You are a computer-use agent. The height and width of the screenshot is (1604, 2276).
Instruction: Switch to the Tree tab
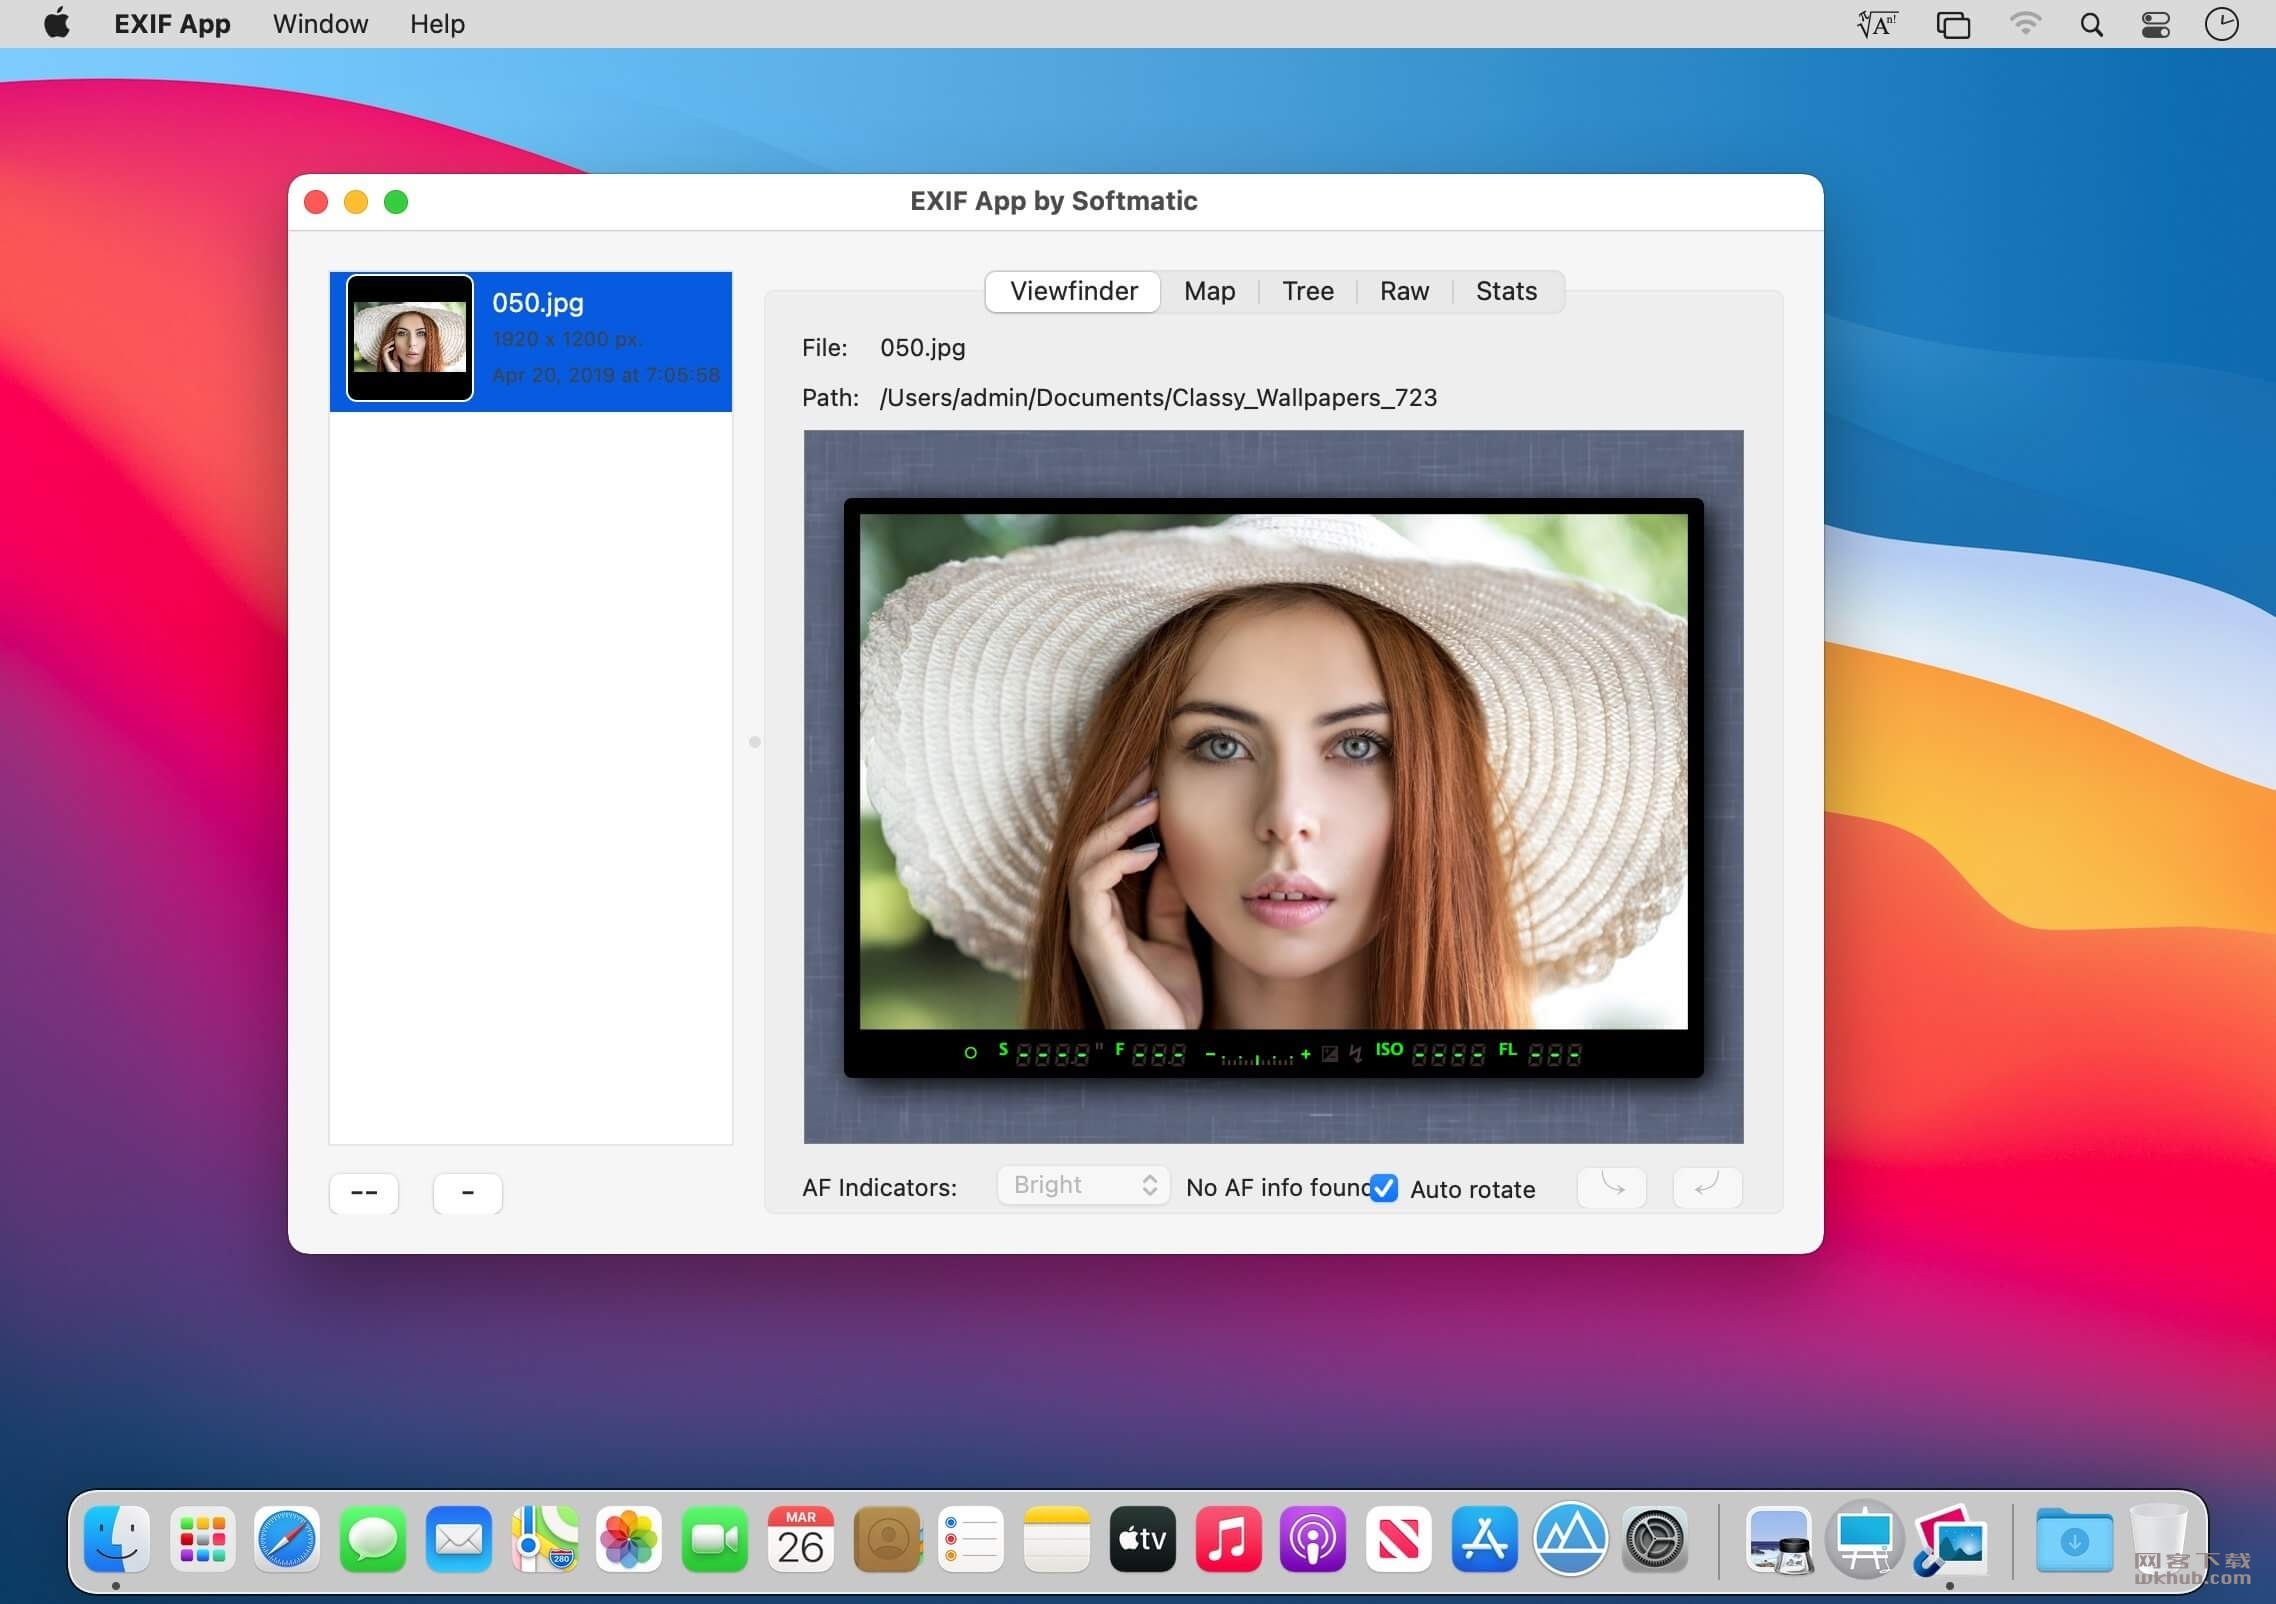pos(1307,291)
